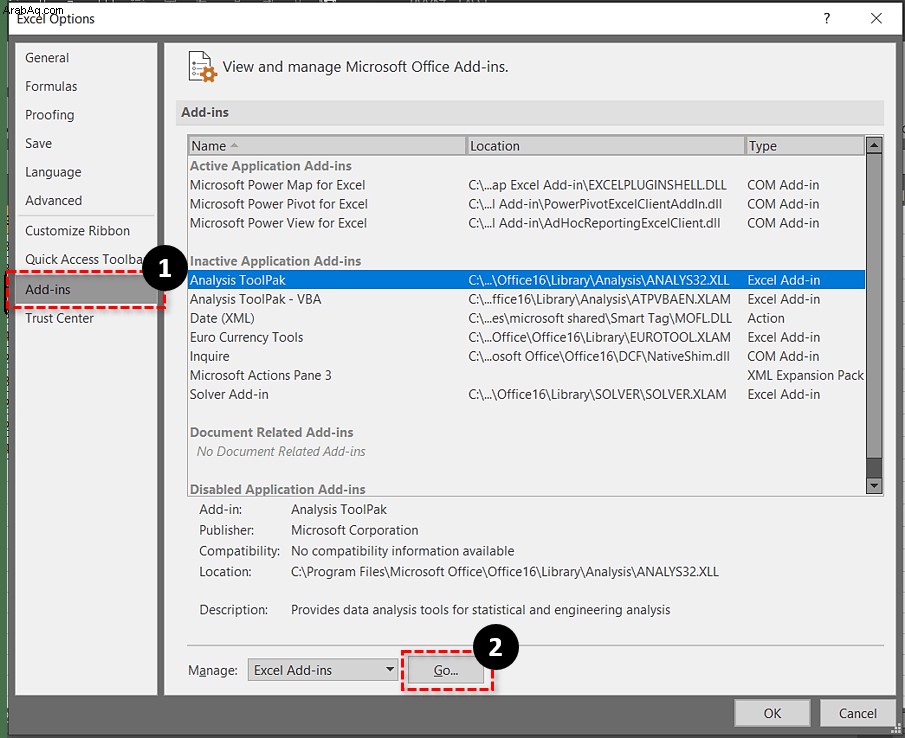Close the Excel Options dialog
The height and width of the screenshot is (738, 905).
(876, 18)
